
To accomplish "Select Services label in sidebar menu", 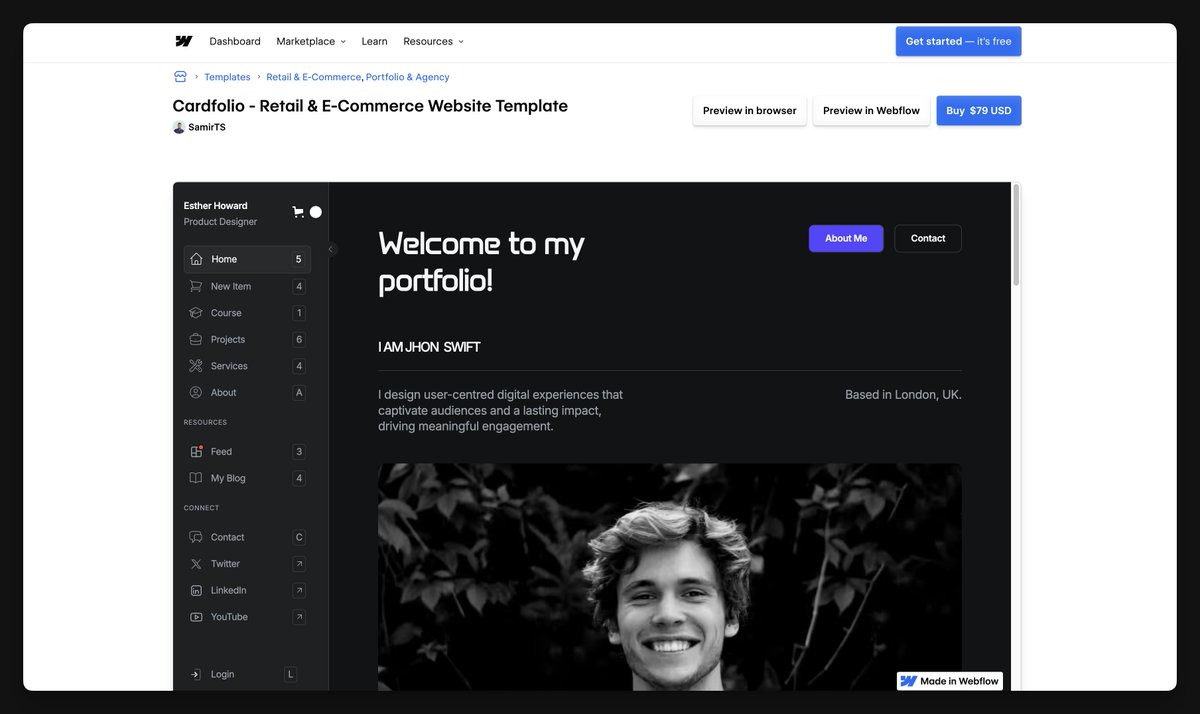I will [x=229, y=366].
